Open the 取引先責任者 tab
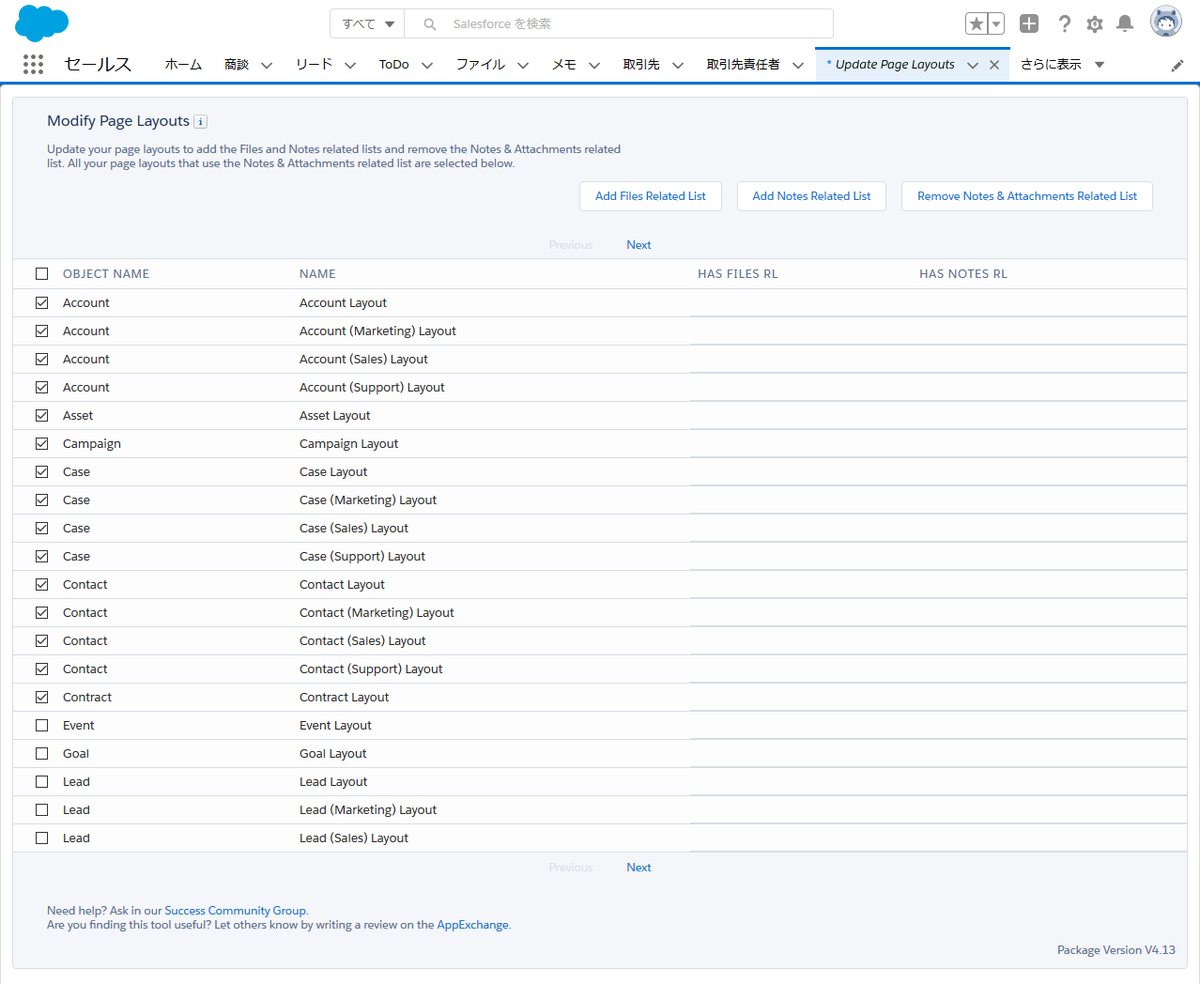 point(743,64)
